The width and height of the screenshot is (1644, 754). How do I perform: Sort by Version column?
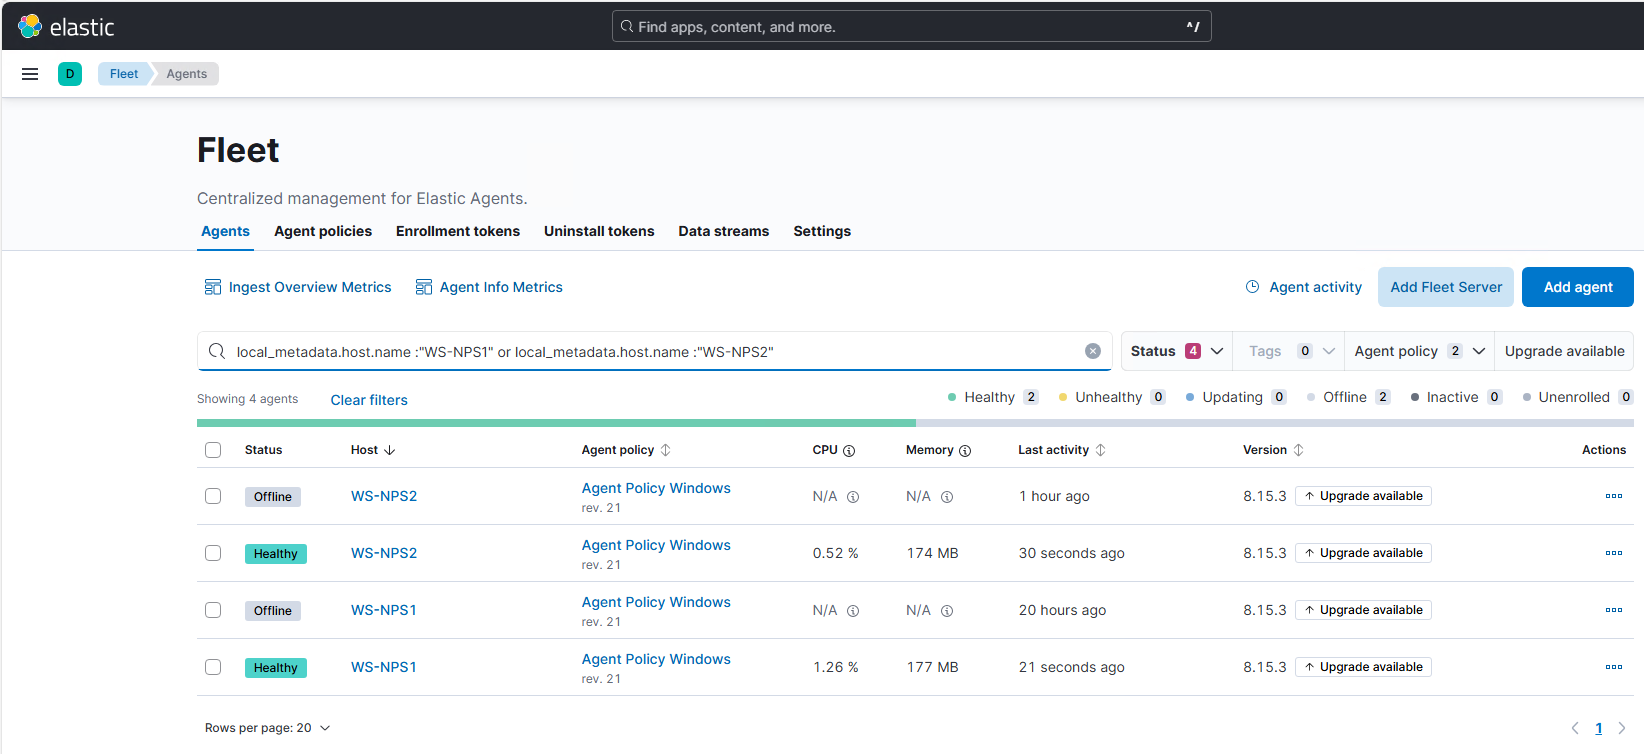point(1298,450)
